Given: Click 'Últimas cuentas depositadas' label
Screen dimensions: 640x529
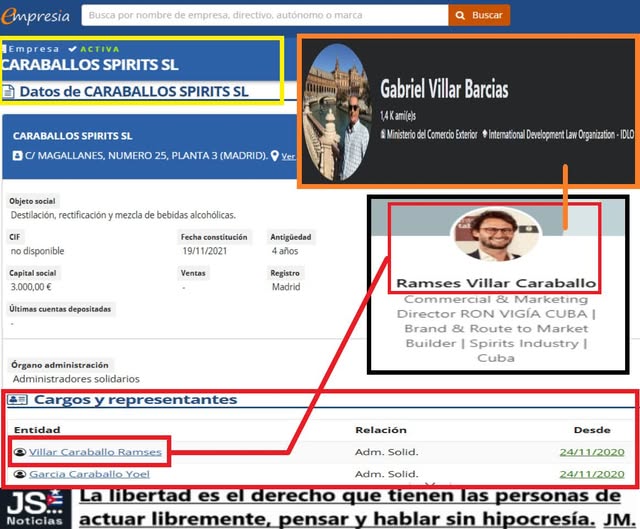Looking at the screenshot, I should (x=60, y=309).
